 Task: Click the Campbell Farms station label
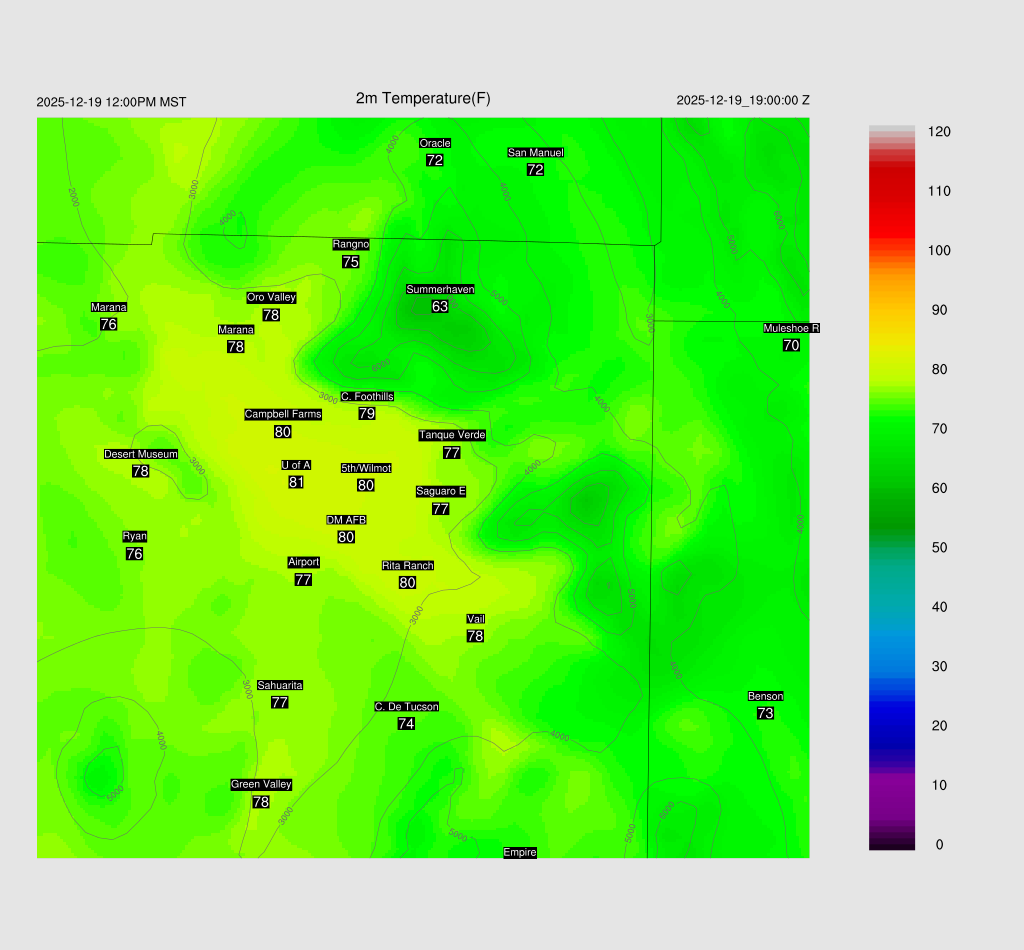283,414
